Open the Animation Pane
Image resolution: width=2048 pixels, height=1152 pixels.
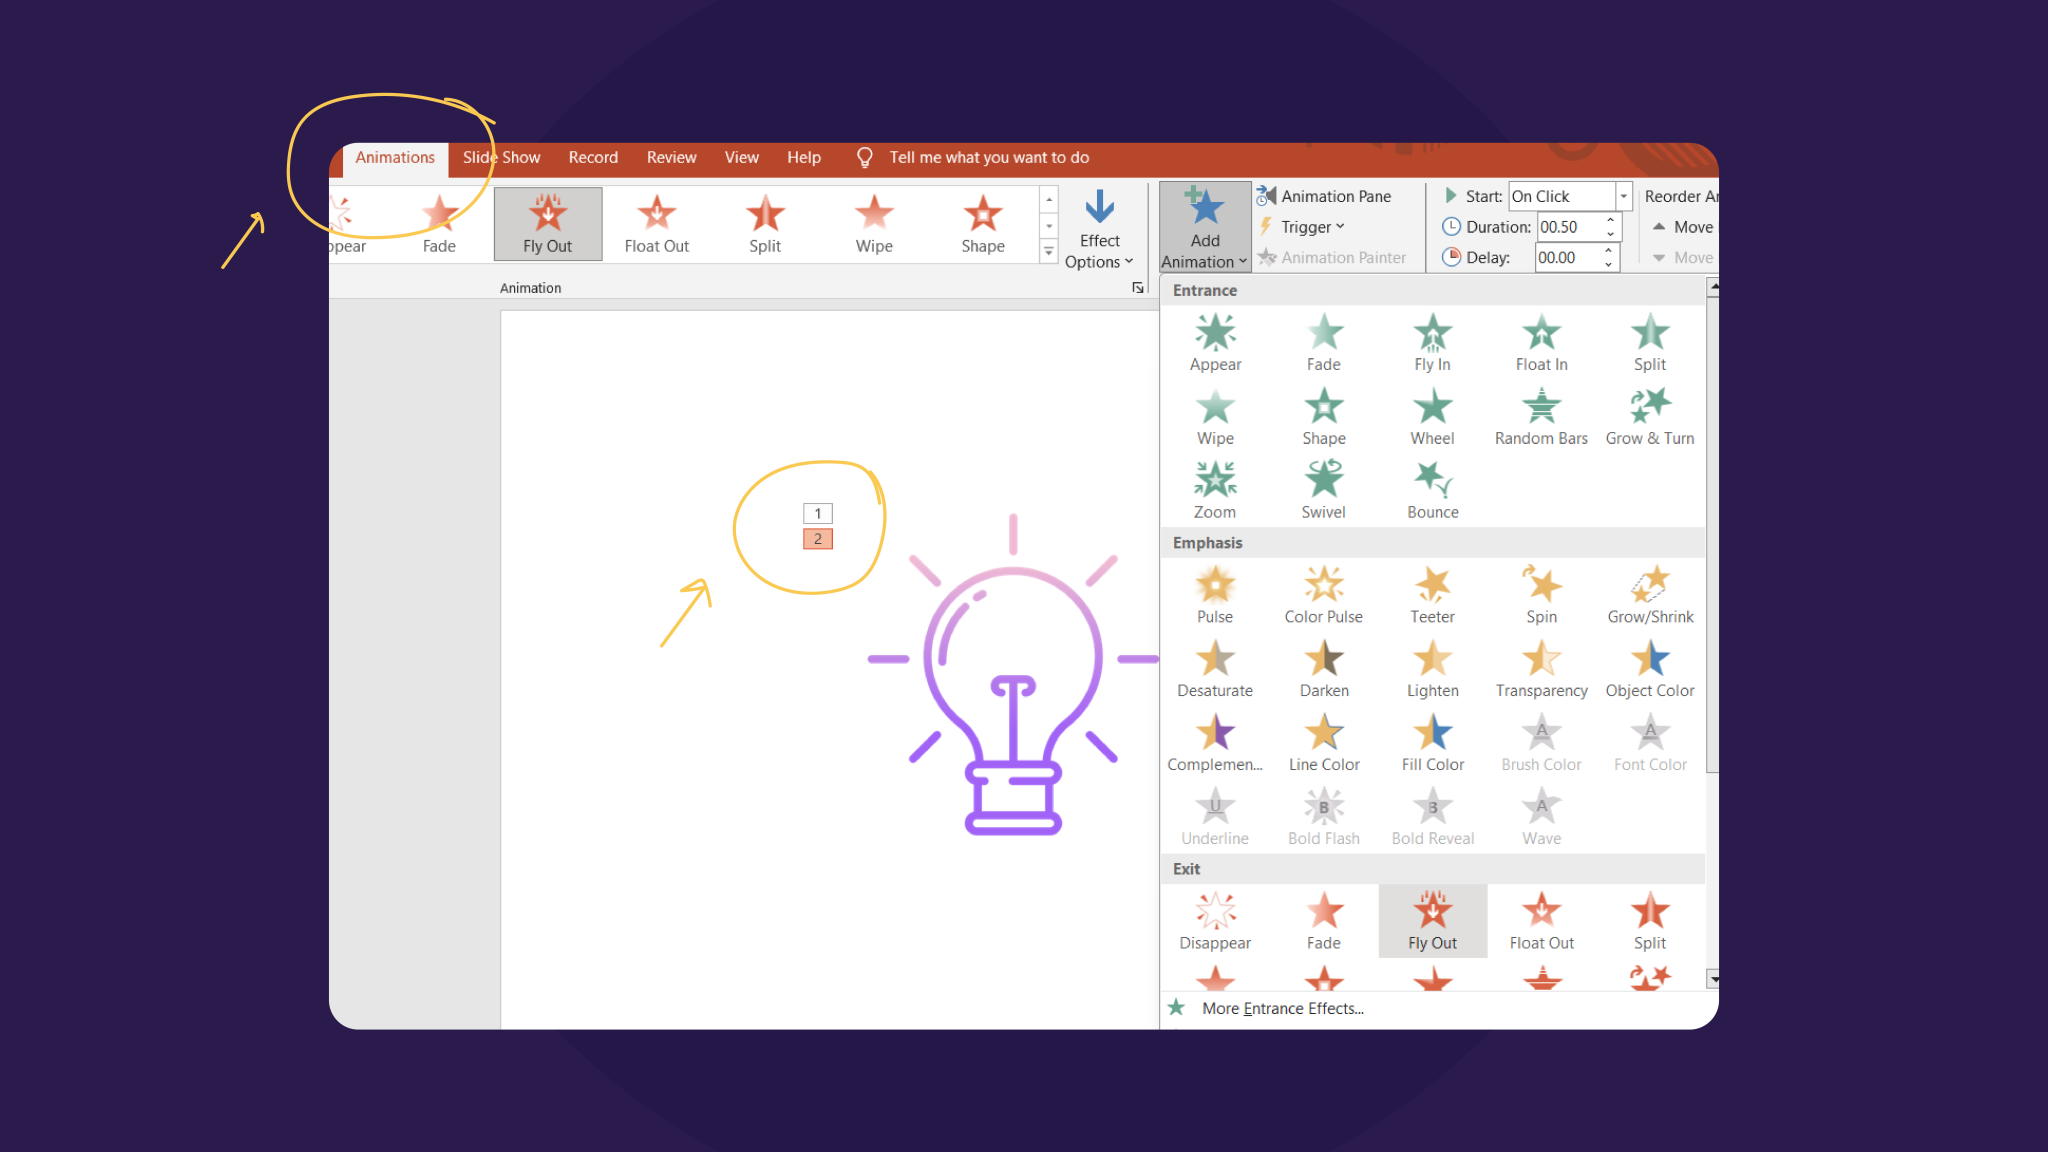[x=1325, y=196]
